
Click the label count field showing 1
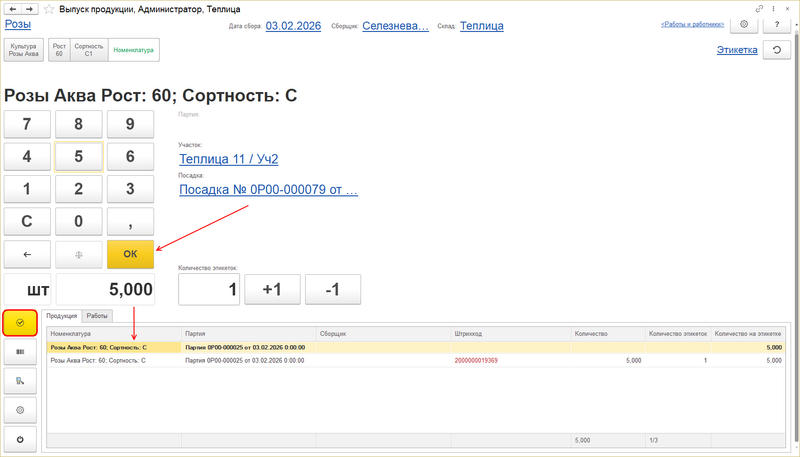click(209, 290)
